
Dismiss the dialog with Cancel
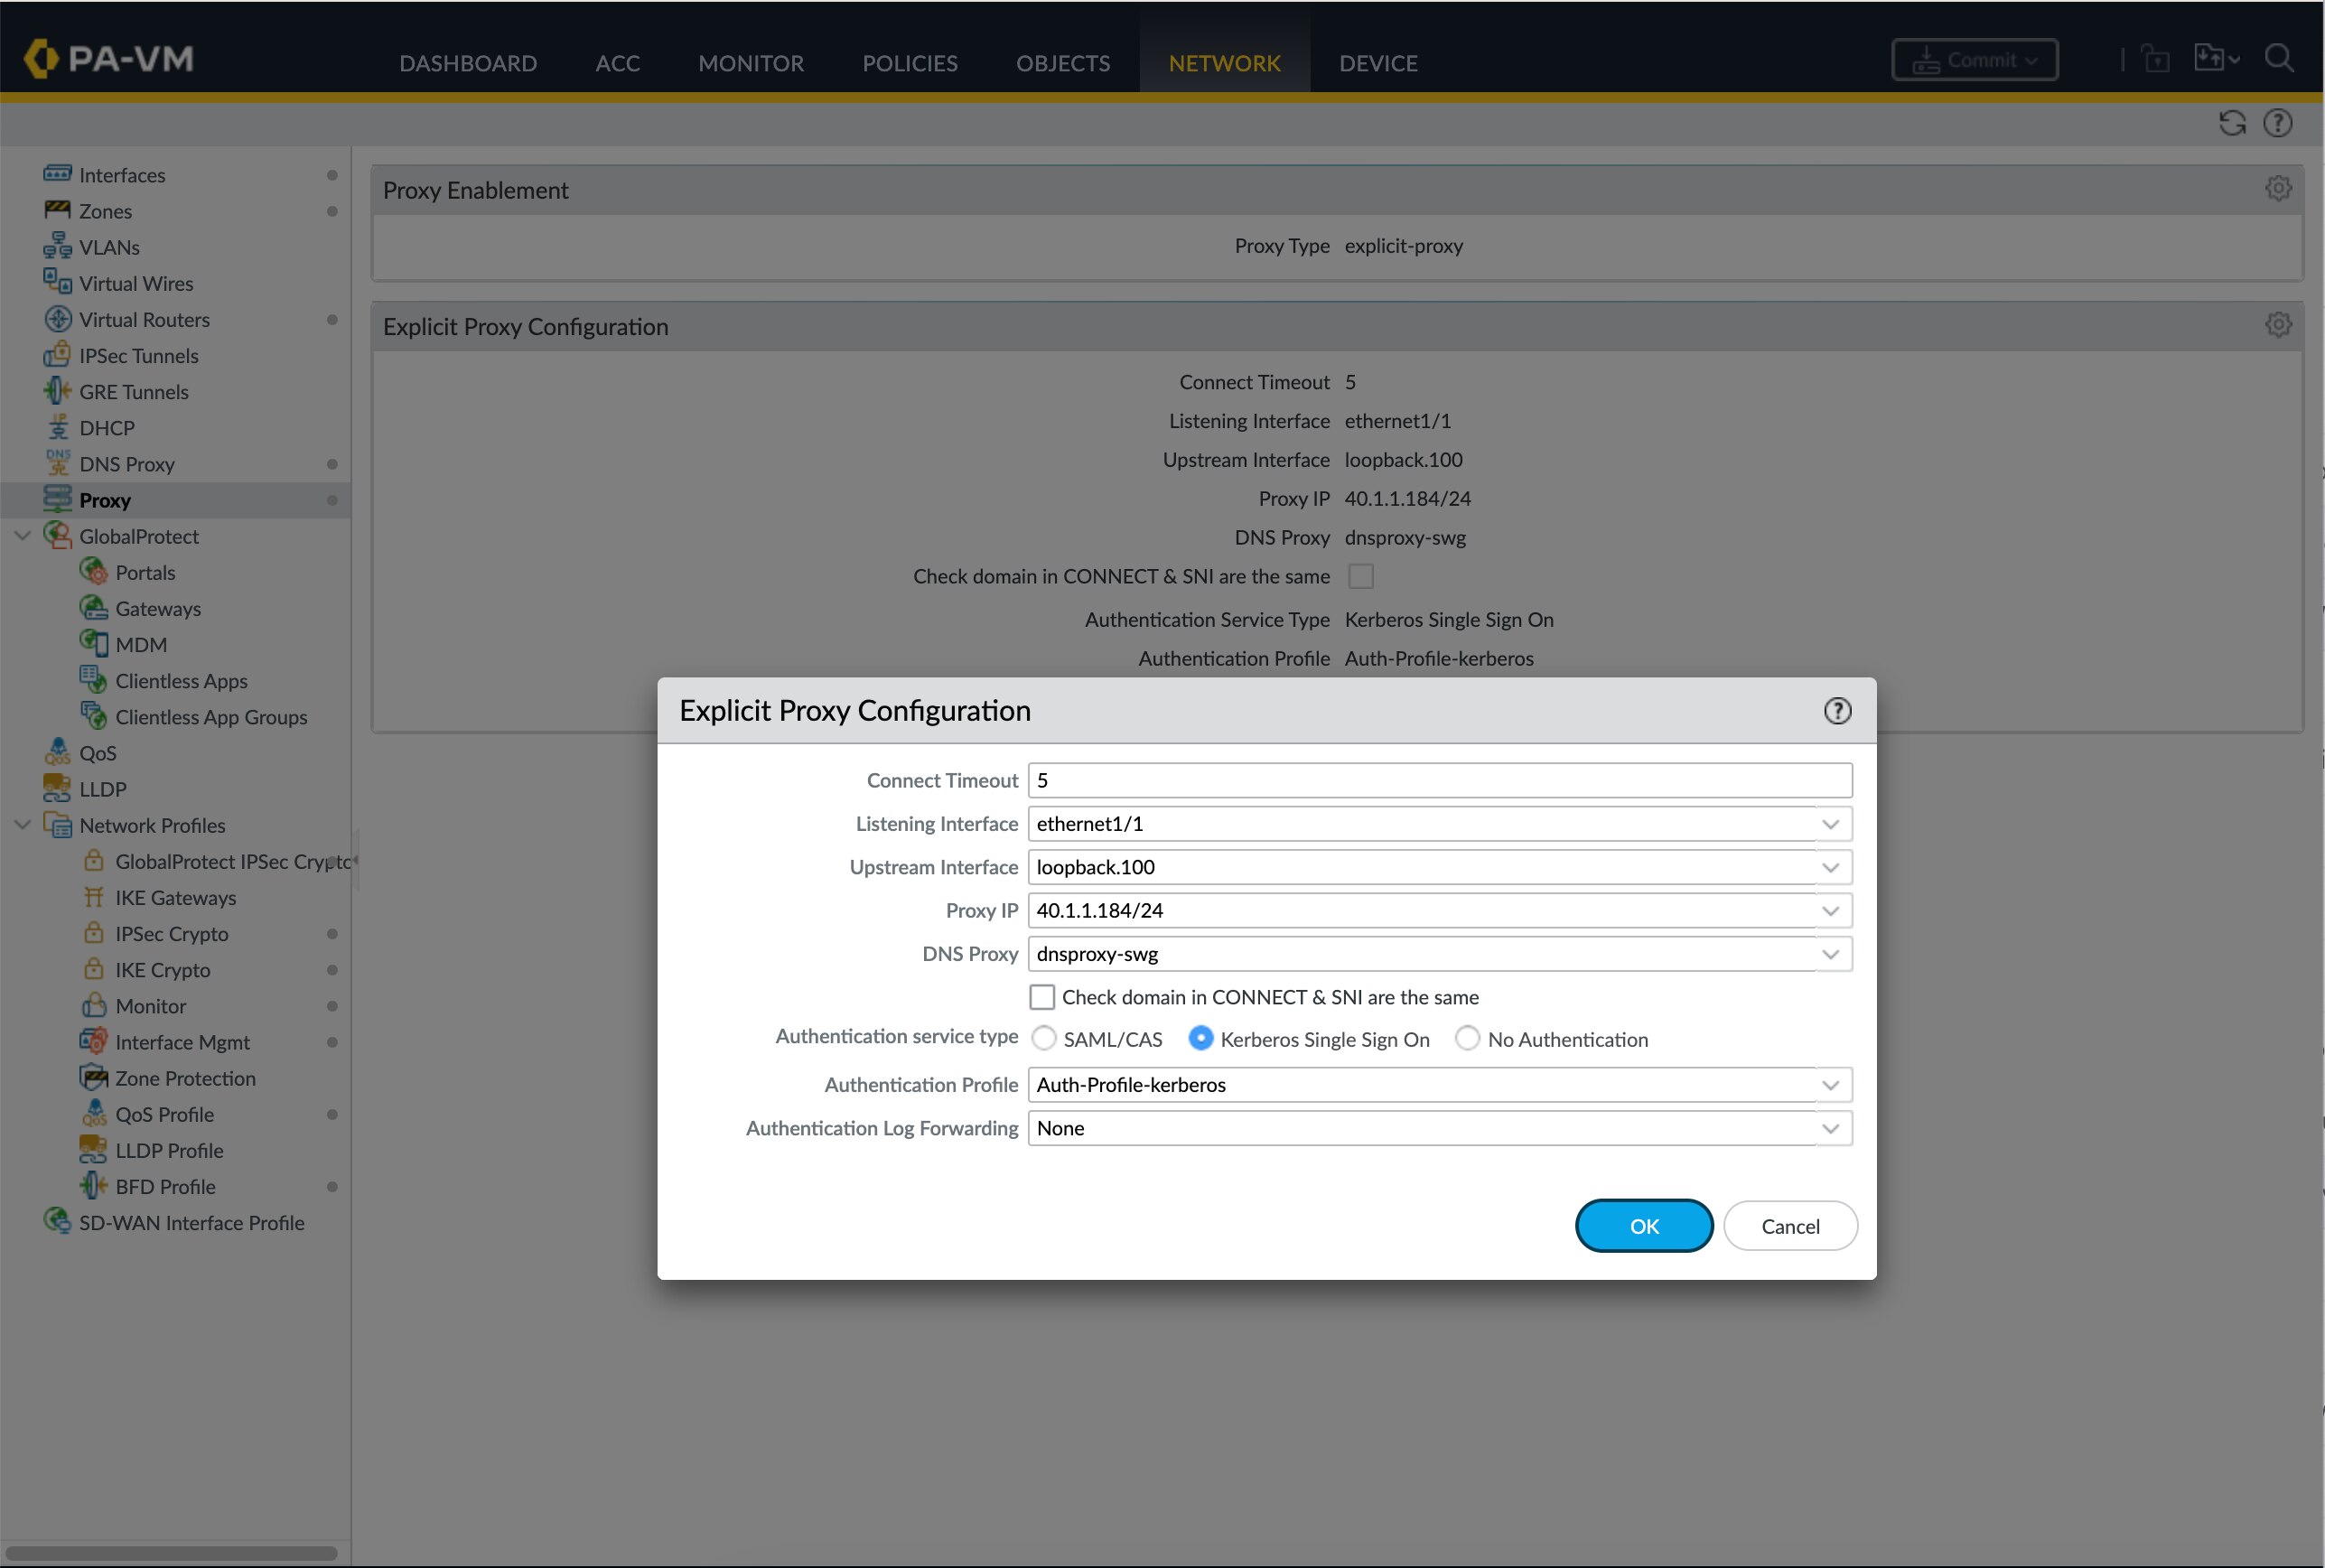1789,1225
